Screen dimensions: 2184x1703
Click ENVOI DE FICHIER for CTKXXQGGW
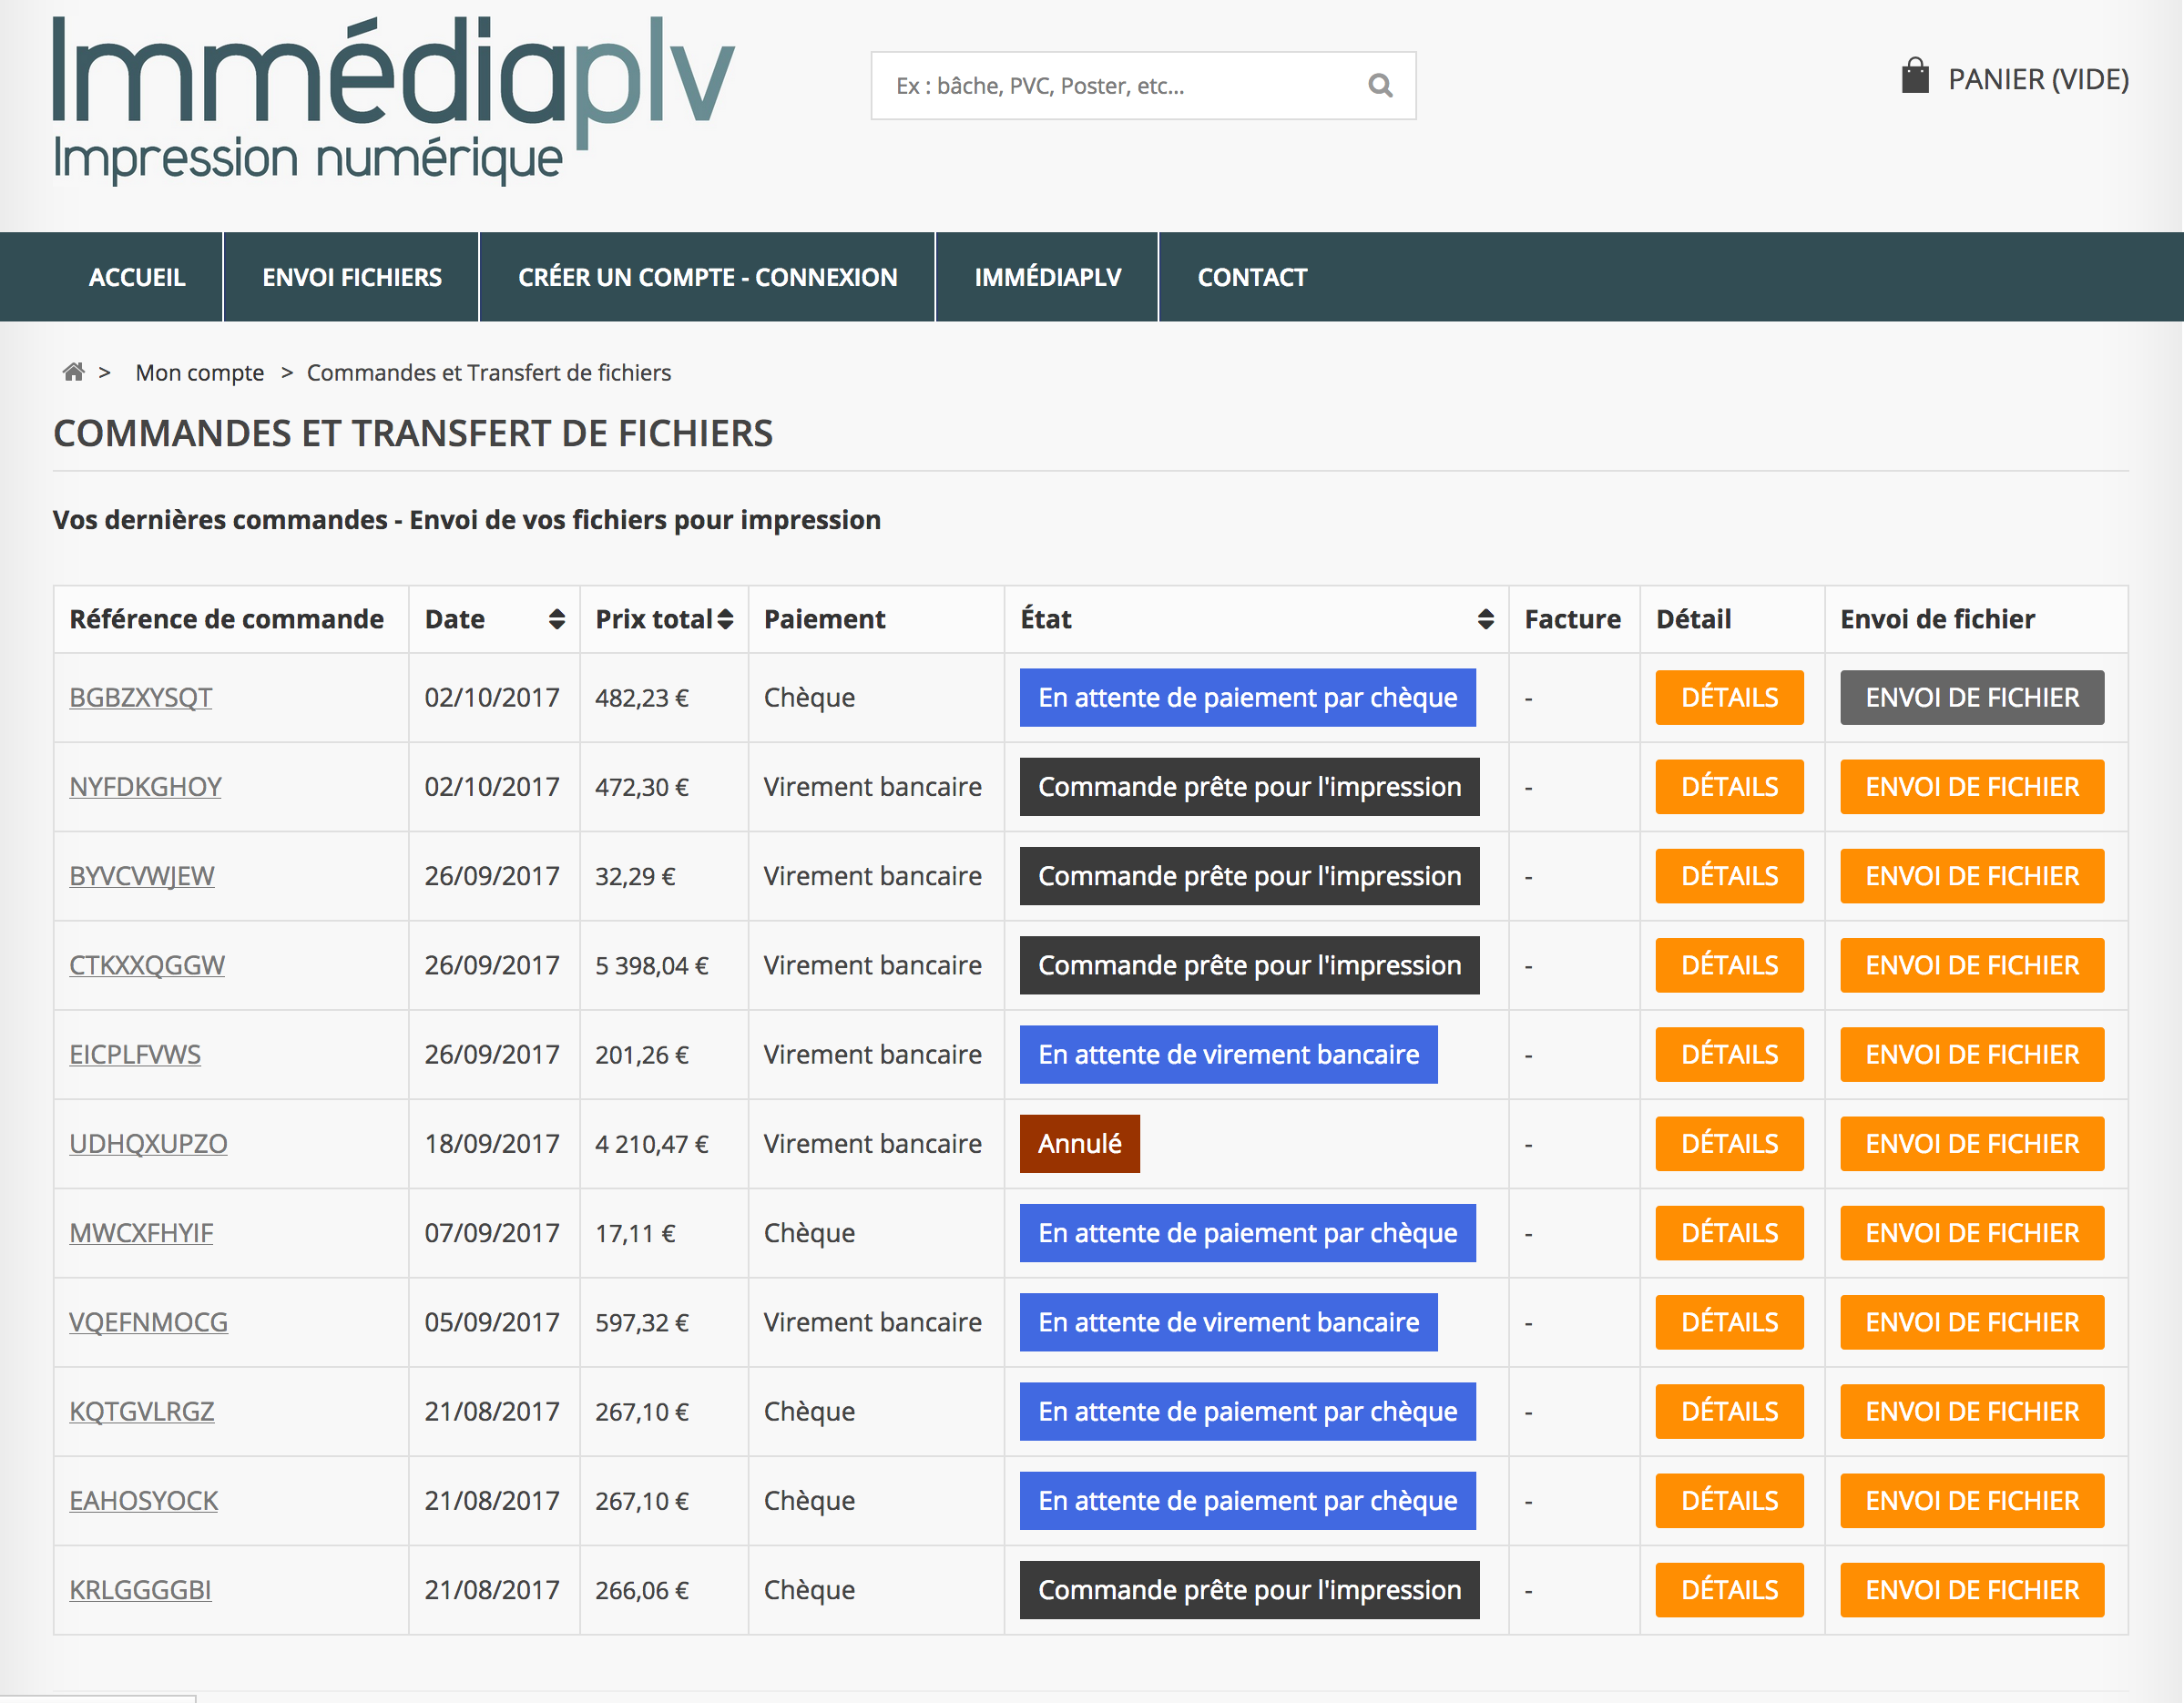(x=1972, y=965)
